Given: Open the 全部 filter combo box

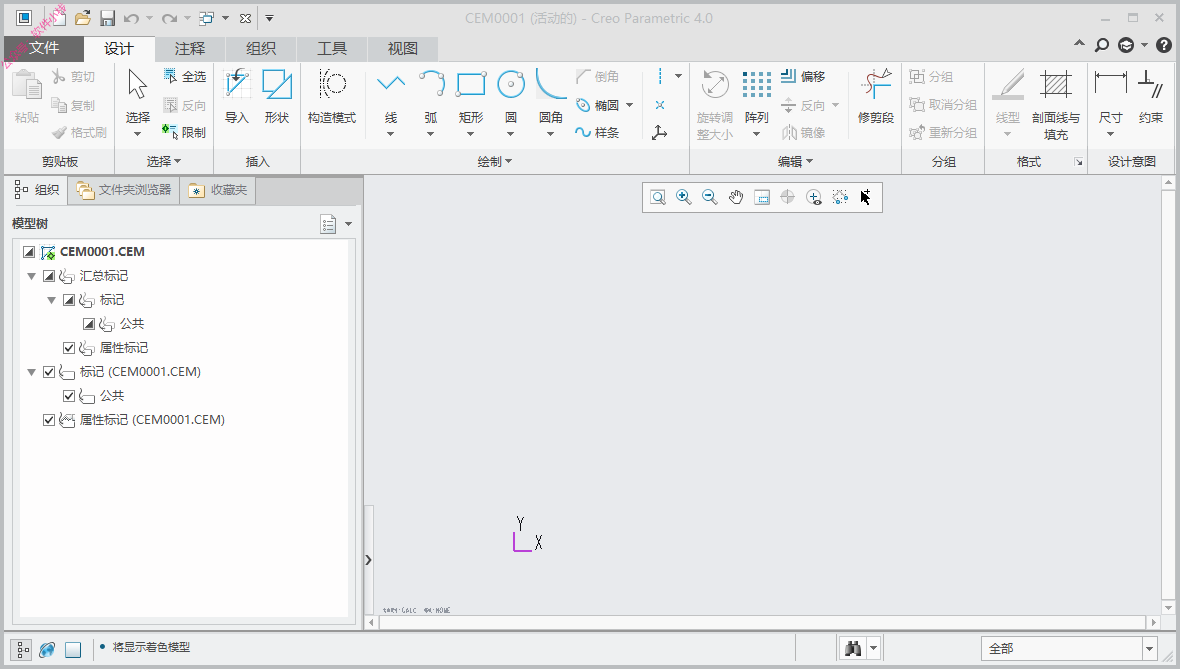Looking at the screenshot, I should pyautogui.click(x=1069, y=648).
